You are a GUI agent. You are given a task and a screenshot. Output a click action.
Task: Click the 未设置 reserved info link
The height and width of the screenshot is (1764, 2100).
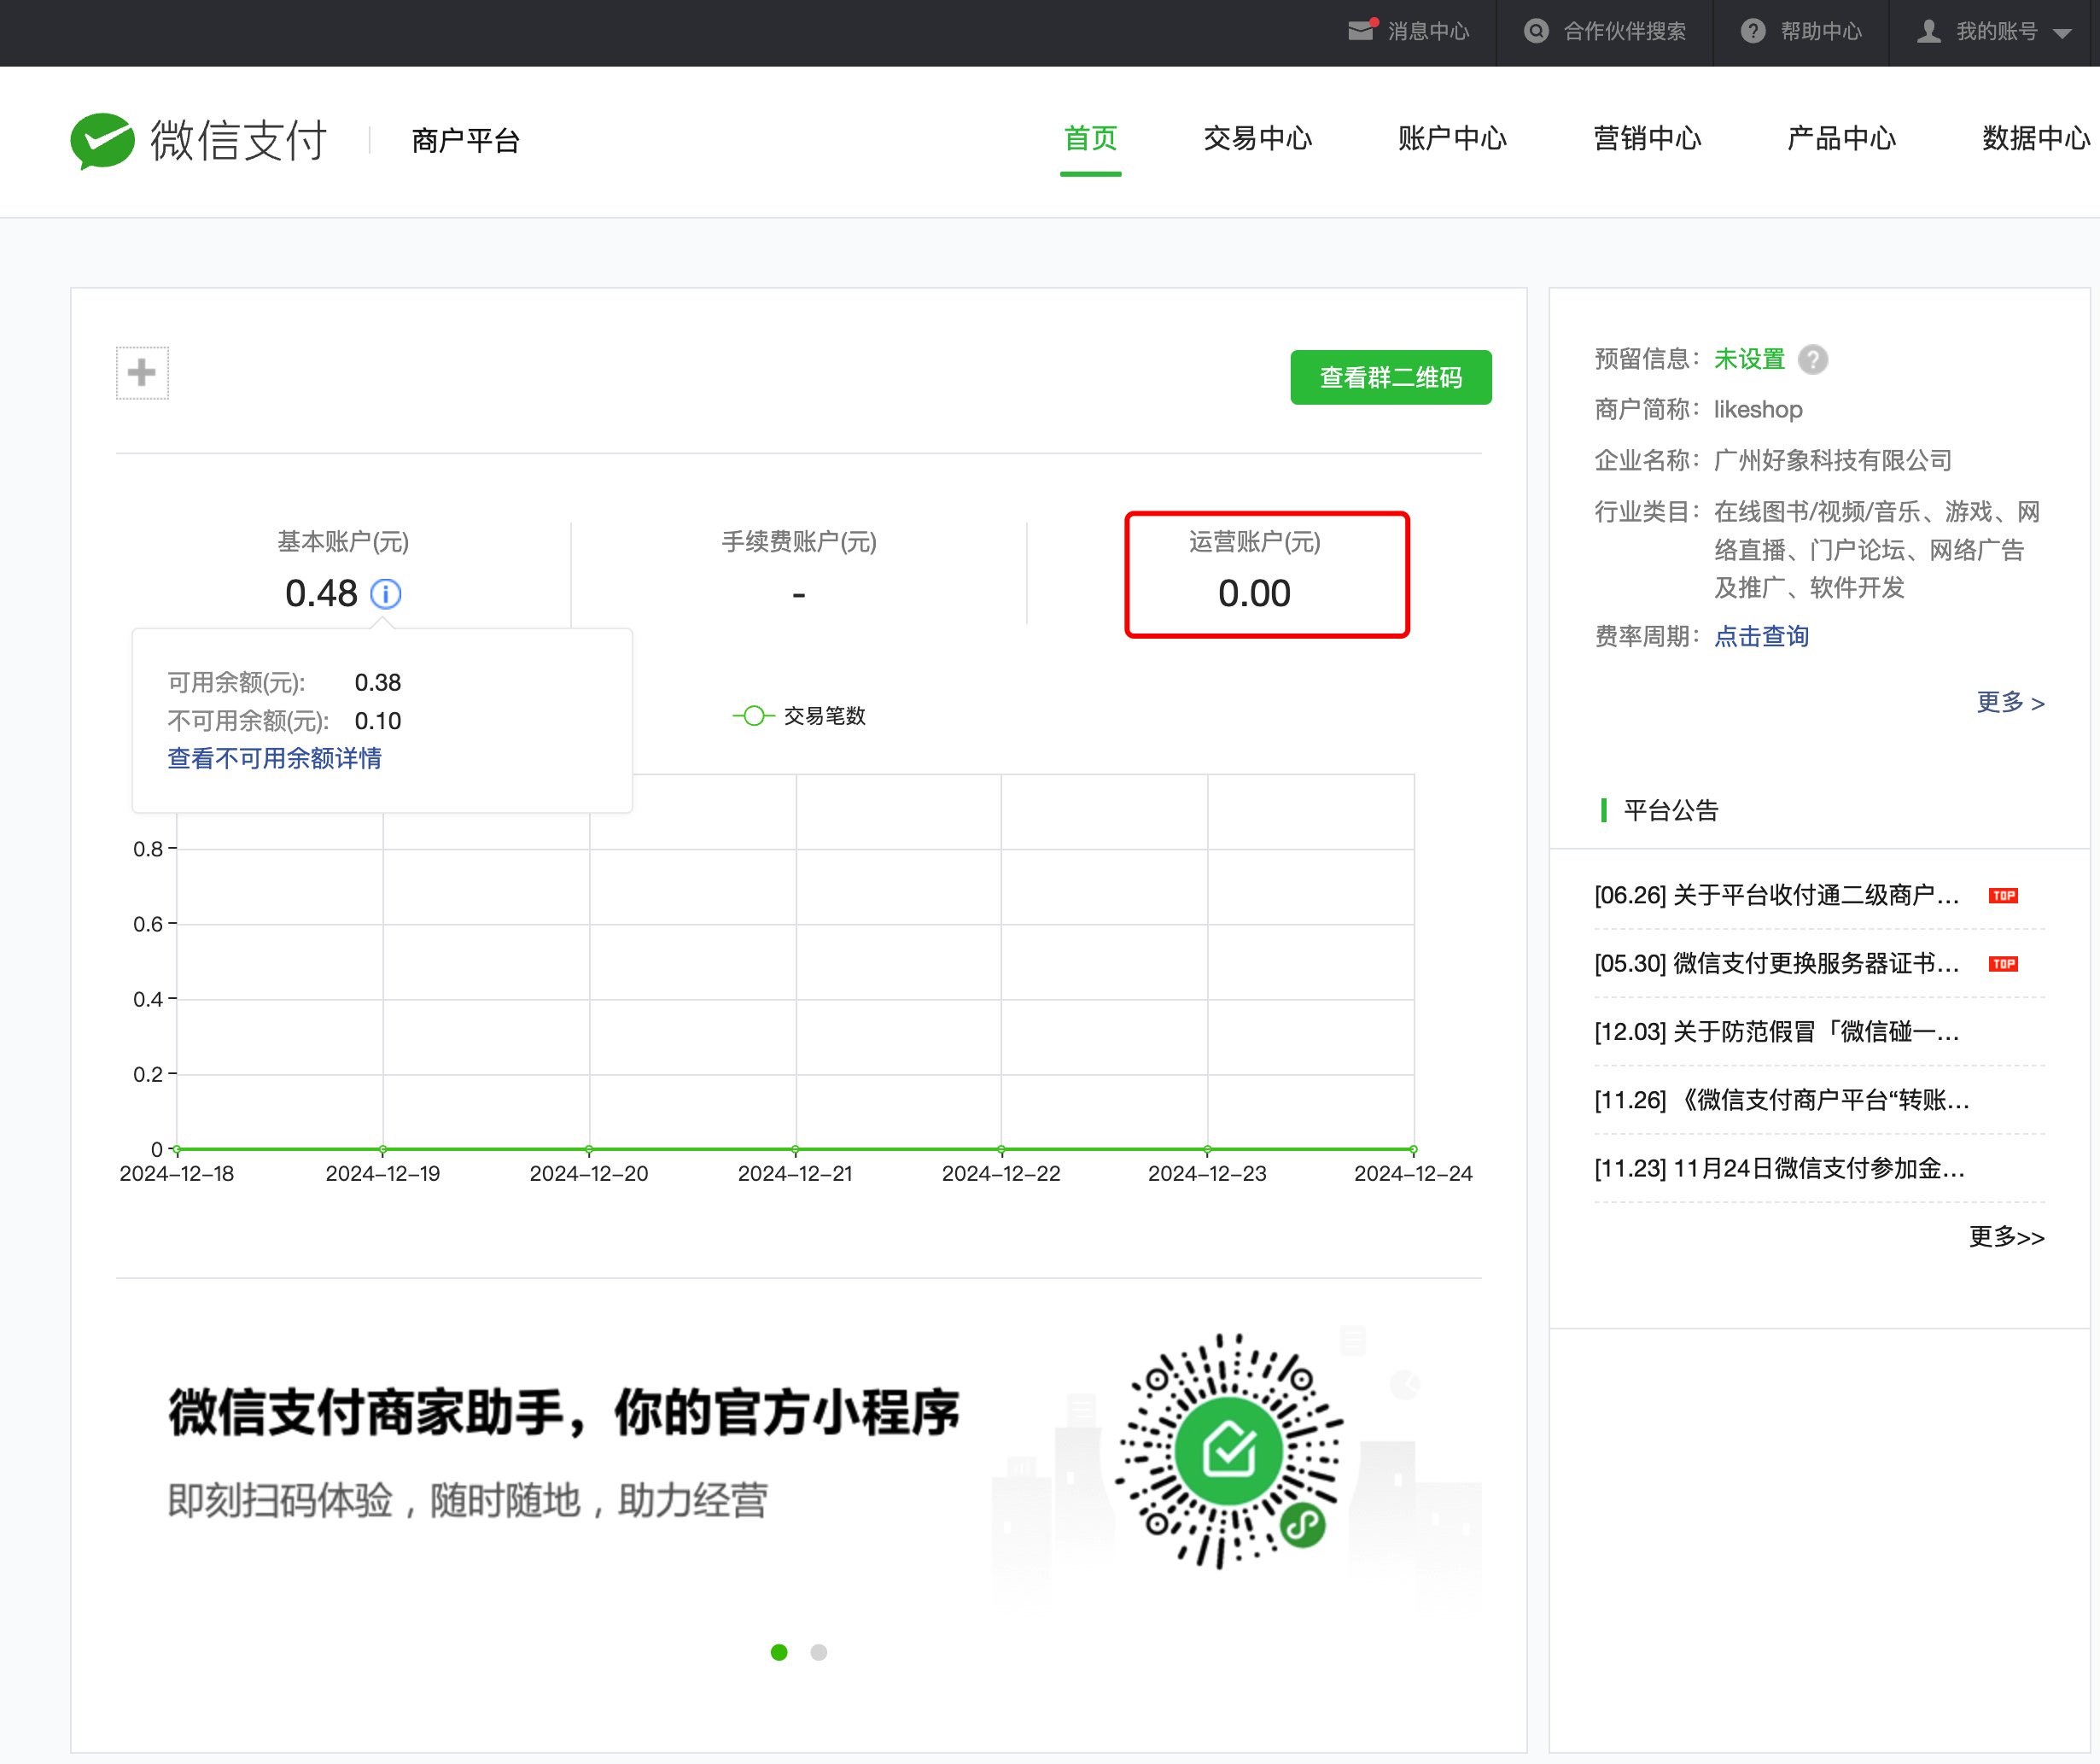point(1749,359)
